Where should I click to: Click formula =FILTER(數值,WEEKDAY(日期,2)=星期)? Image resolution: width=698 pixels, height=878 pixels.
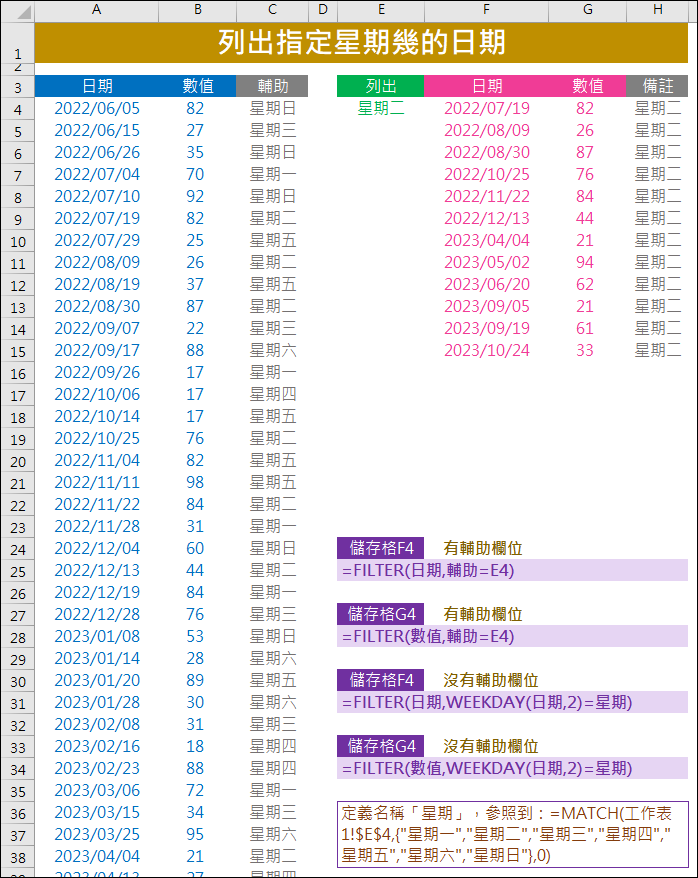click(x=512, y=768)
